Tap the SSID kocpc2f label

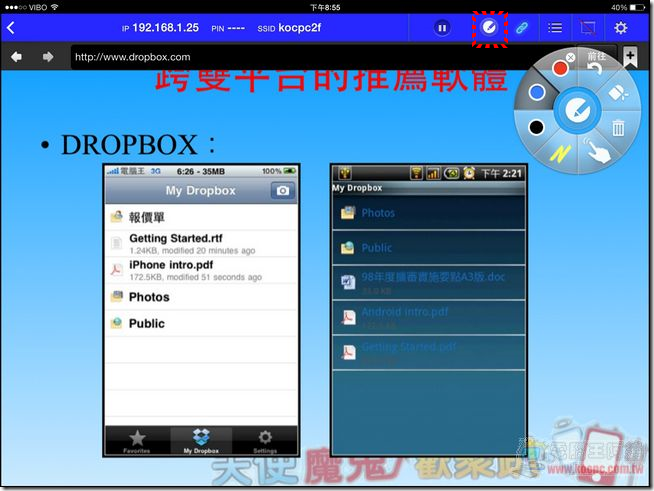click(x=289, y=28)
